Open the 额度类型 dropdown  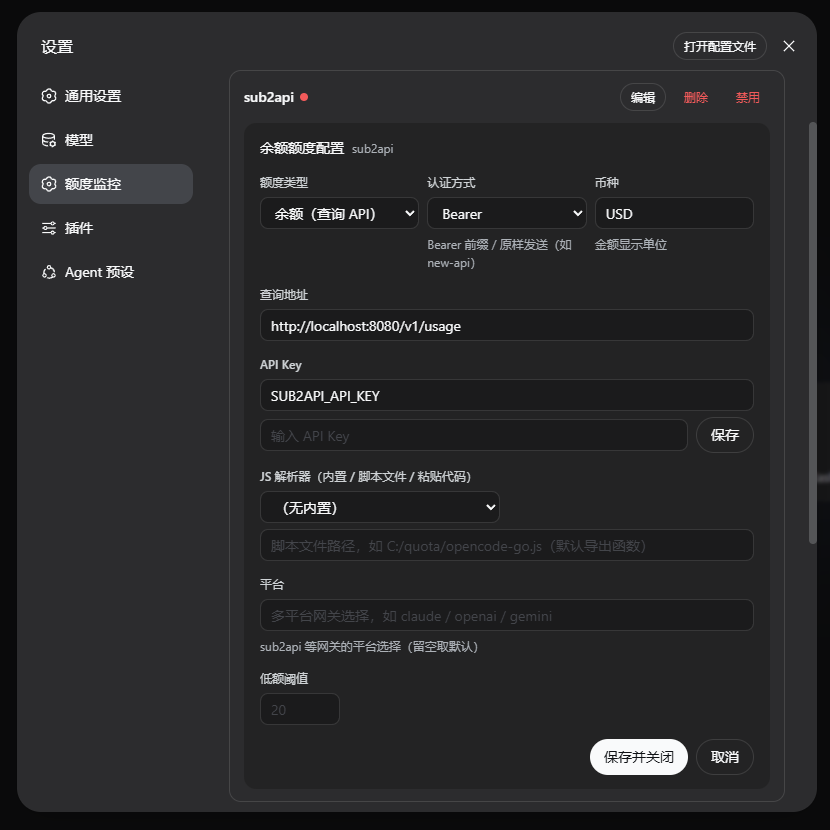(x=339, y=213)
